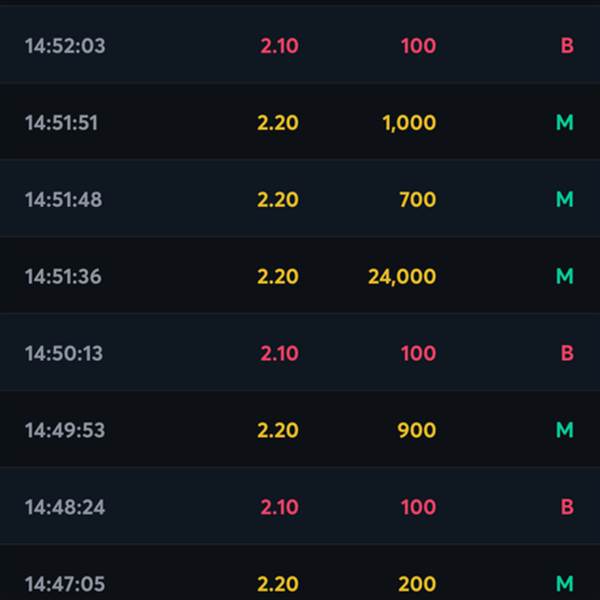Click the M marker at 14:51:36
The width and height of the screenshot is (600, 600).
564,276
